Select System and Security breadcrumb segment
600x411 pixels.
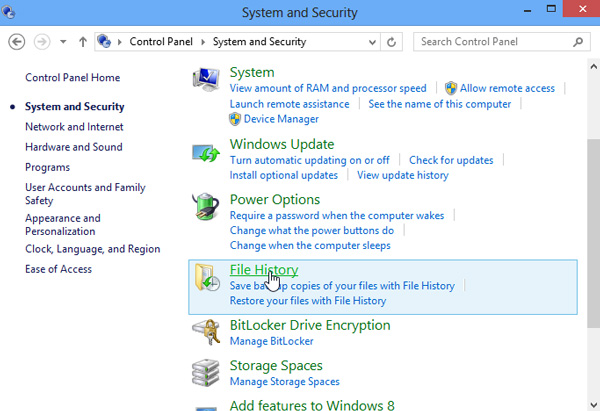[x=259, y=41]
